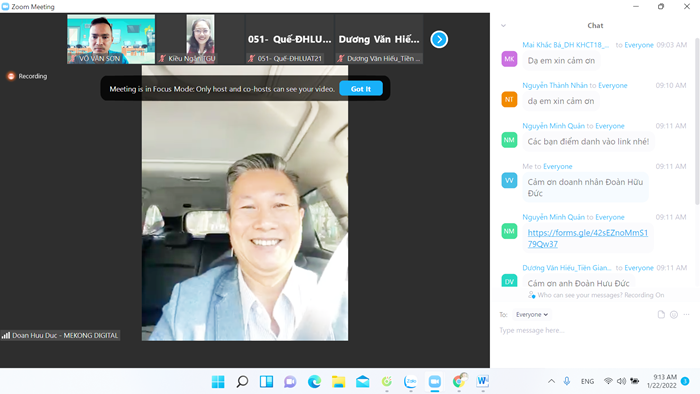Open the chat more options ellipsis
Viewport: 700px width, 394px height.
686,315
